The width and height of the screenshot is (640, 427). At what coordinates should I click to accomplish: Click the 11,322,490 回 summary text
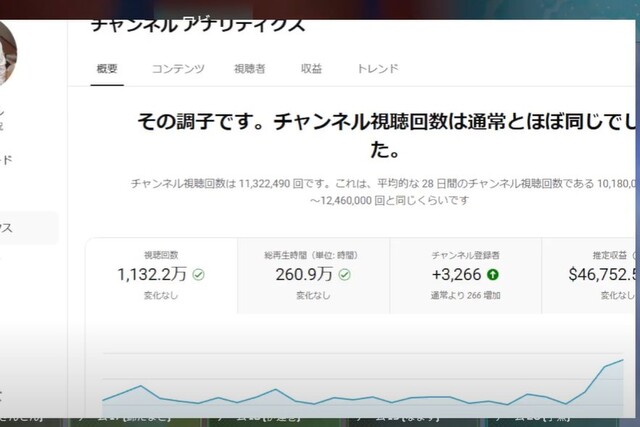click(x=271, y=184)
